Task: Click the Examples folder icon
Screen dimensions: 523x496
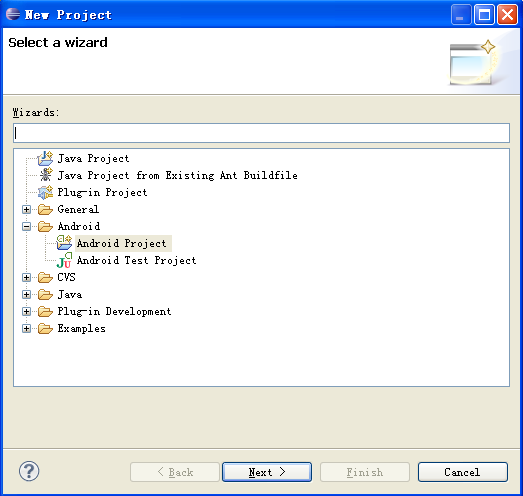Action: [x=45, y=329]
